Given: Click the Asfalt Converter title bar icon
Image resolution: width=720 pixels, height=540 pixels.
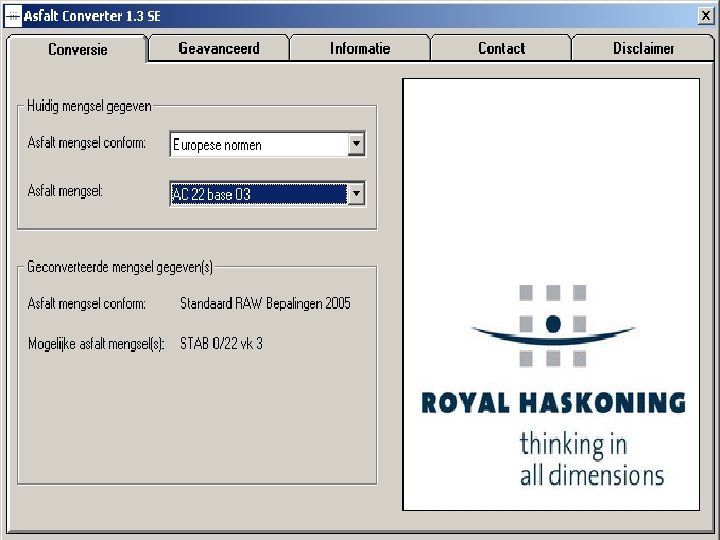Looking at the screenshot, I should pyautogui.click(x=13, y=17).
